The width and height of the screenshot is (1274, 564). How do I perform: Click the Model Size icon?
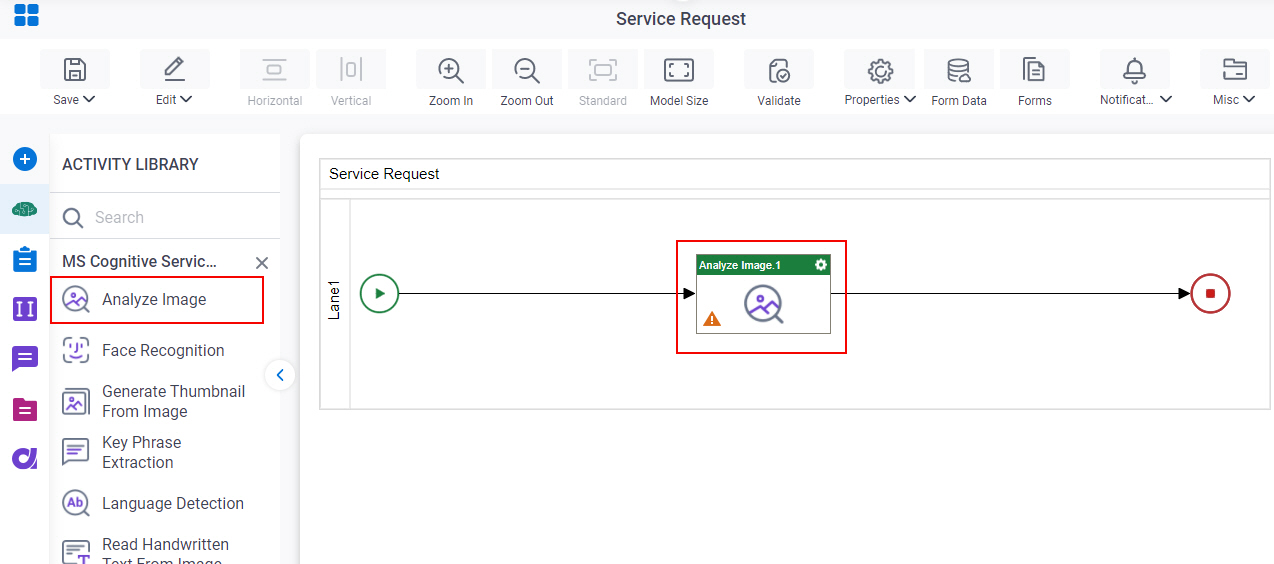tap(679, 69)
